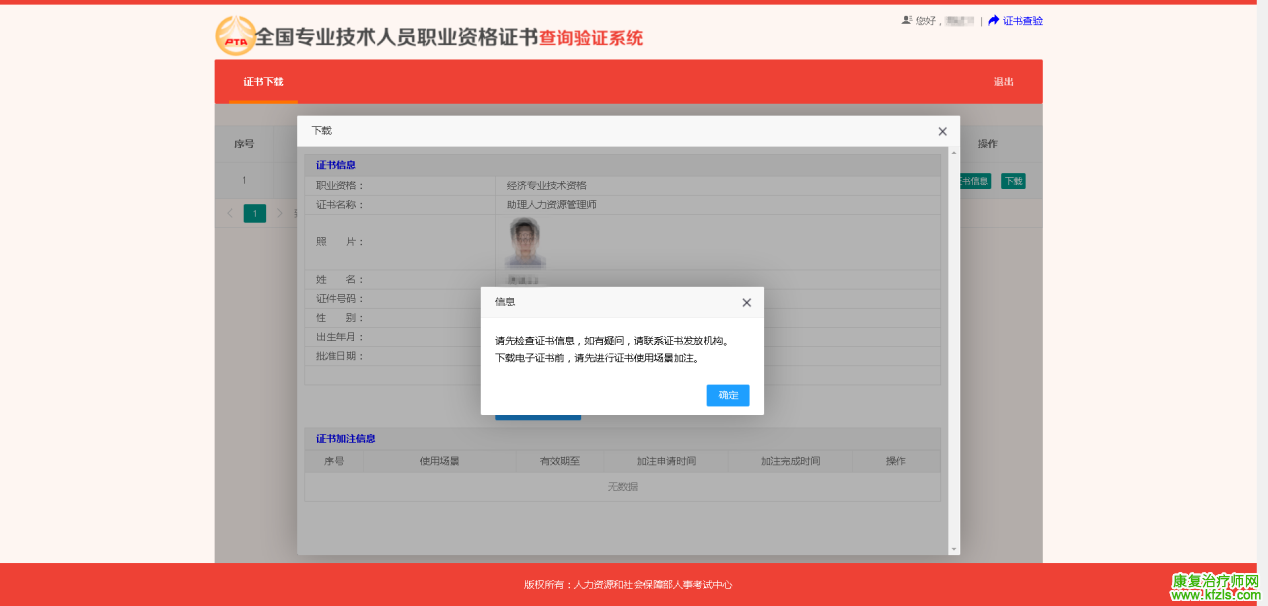Click the site title 全国专业技术人员职业资格证书

click(x=396, y=37)
